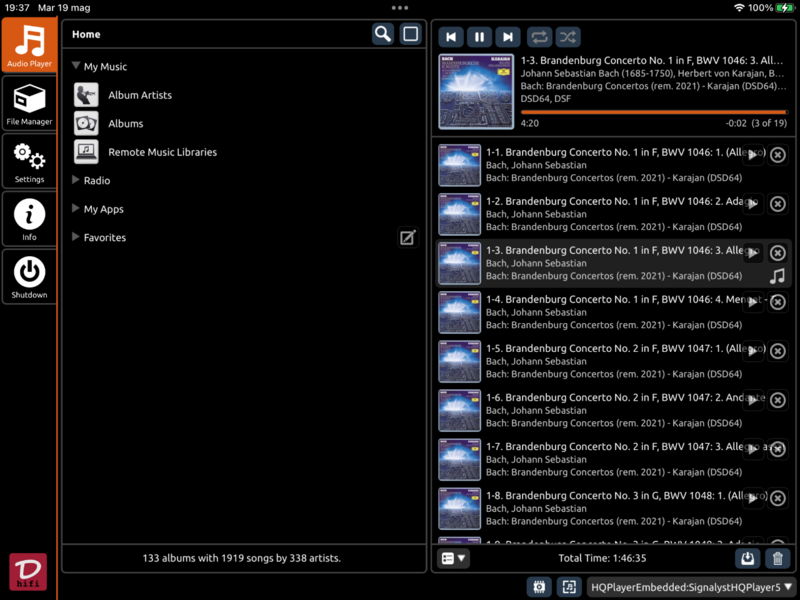Click the -0:02 remaining time label
The height and width of the screenshot is (600, 800).
click(x=736, y=123)
